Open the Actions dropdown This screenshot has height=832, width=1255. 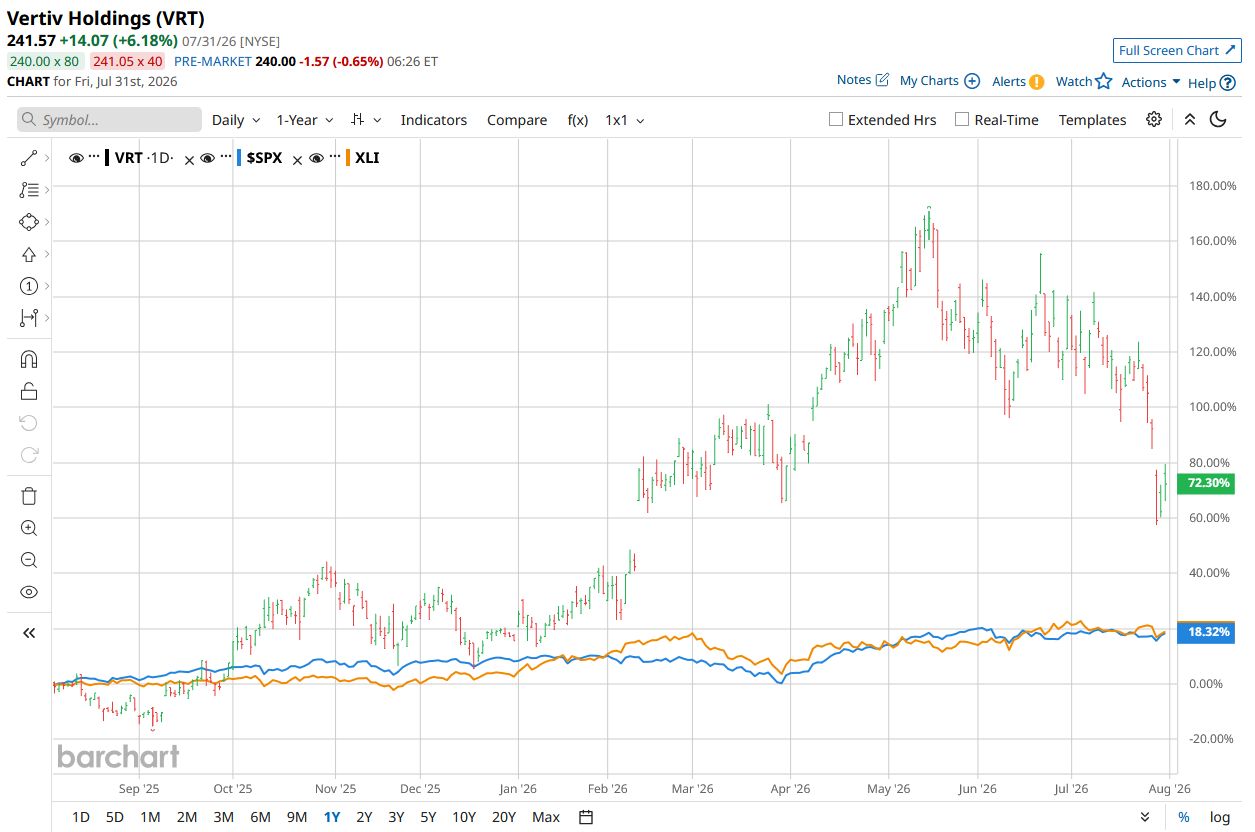pos(1151,82)
